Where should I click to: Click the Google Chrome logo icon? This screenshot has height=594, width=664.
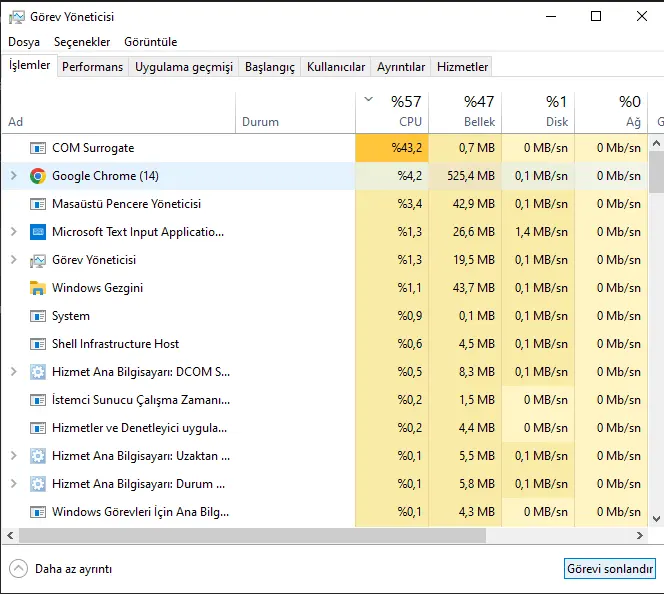pyautogui.click(x=38, y=176)
